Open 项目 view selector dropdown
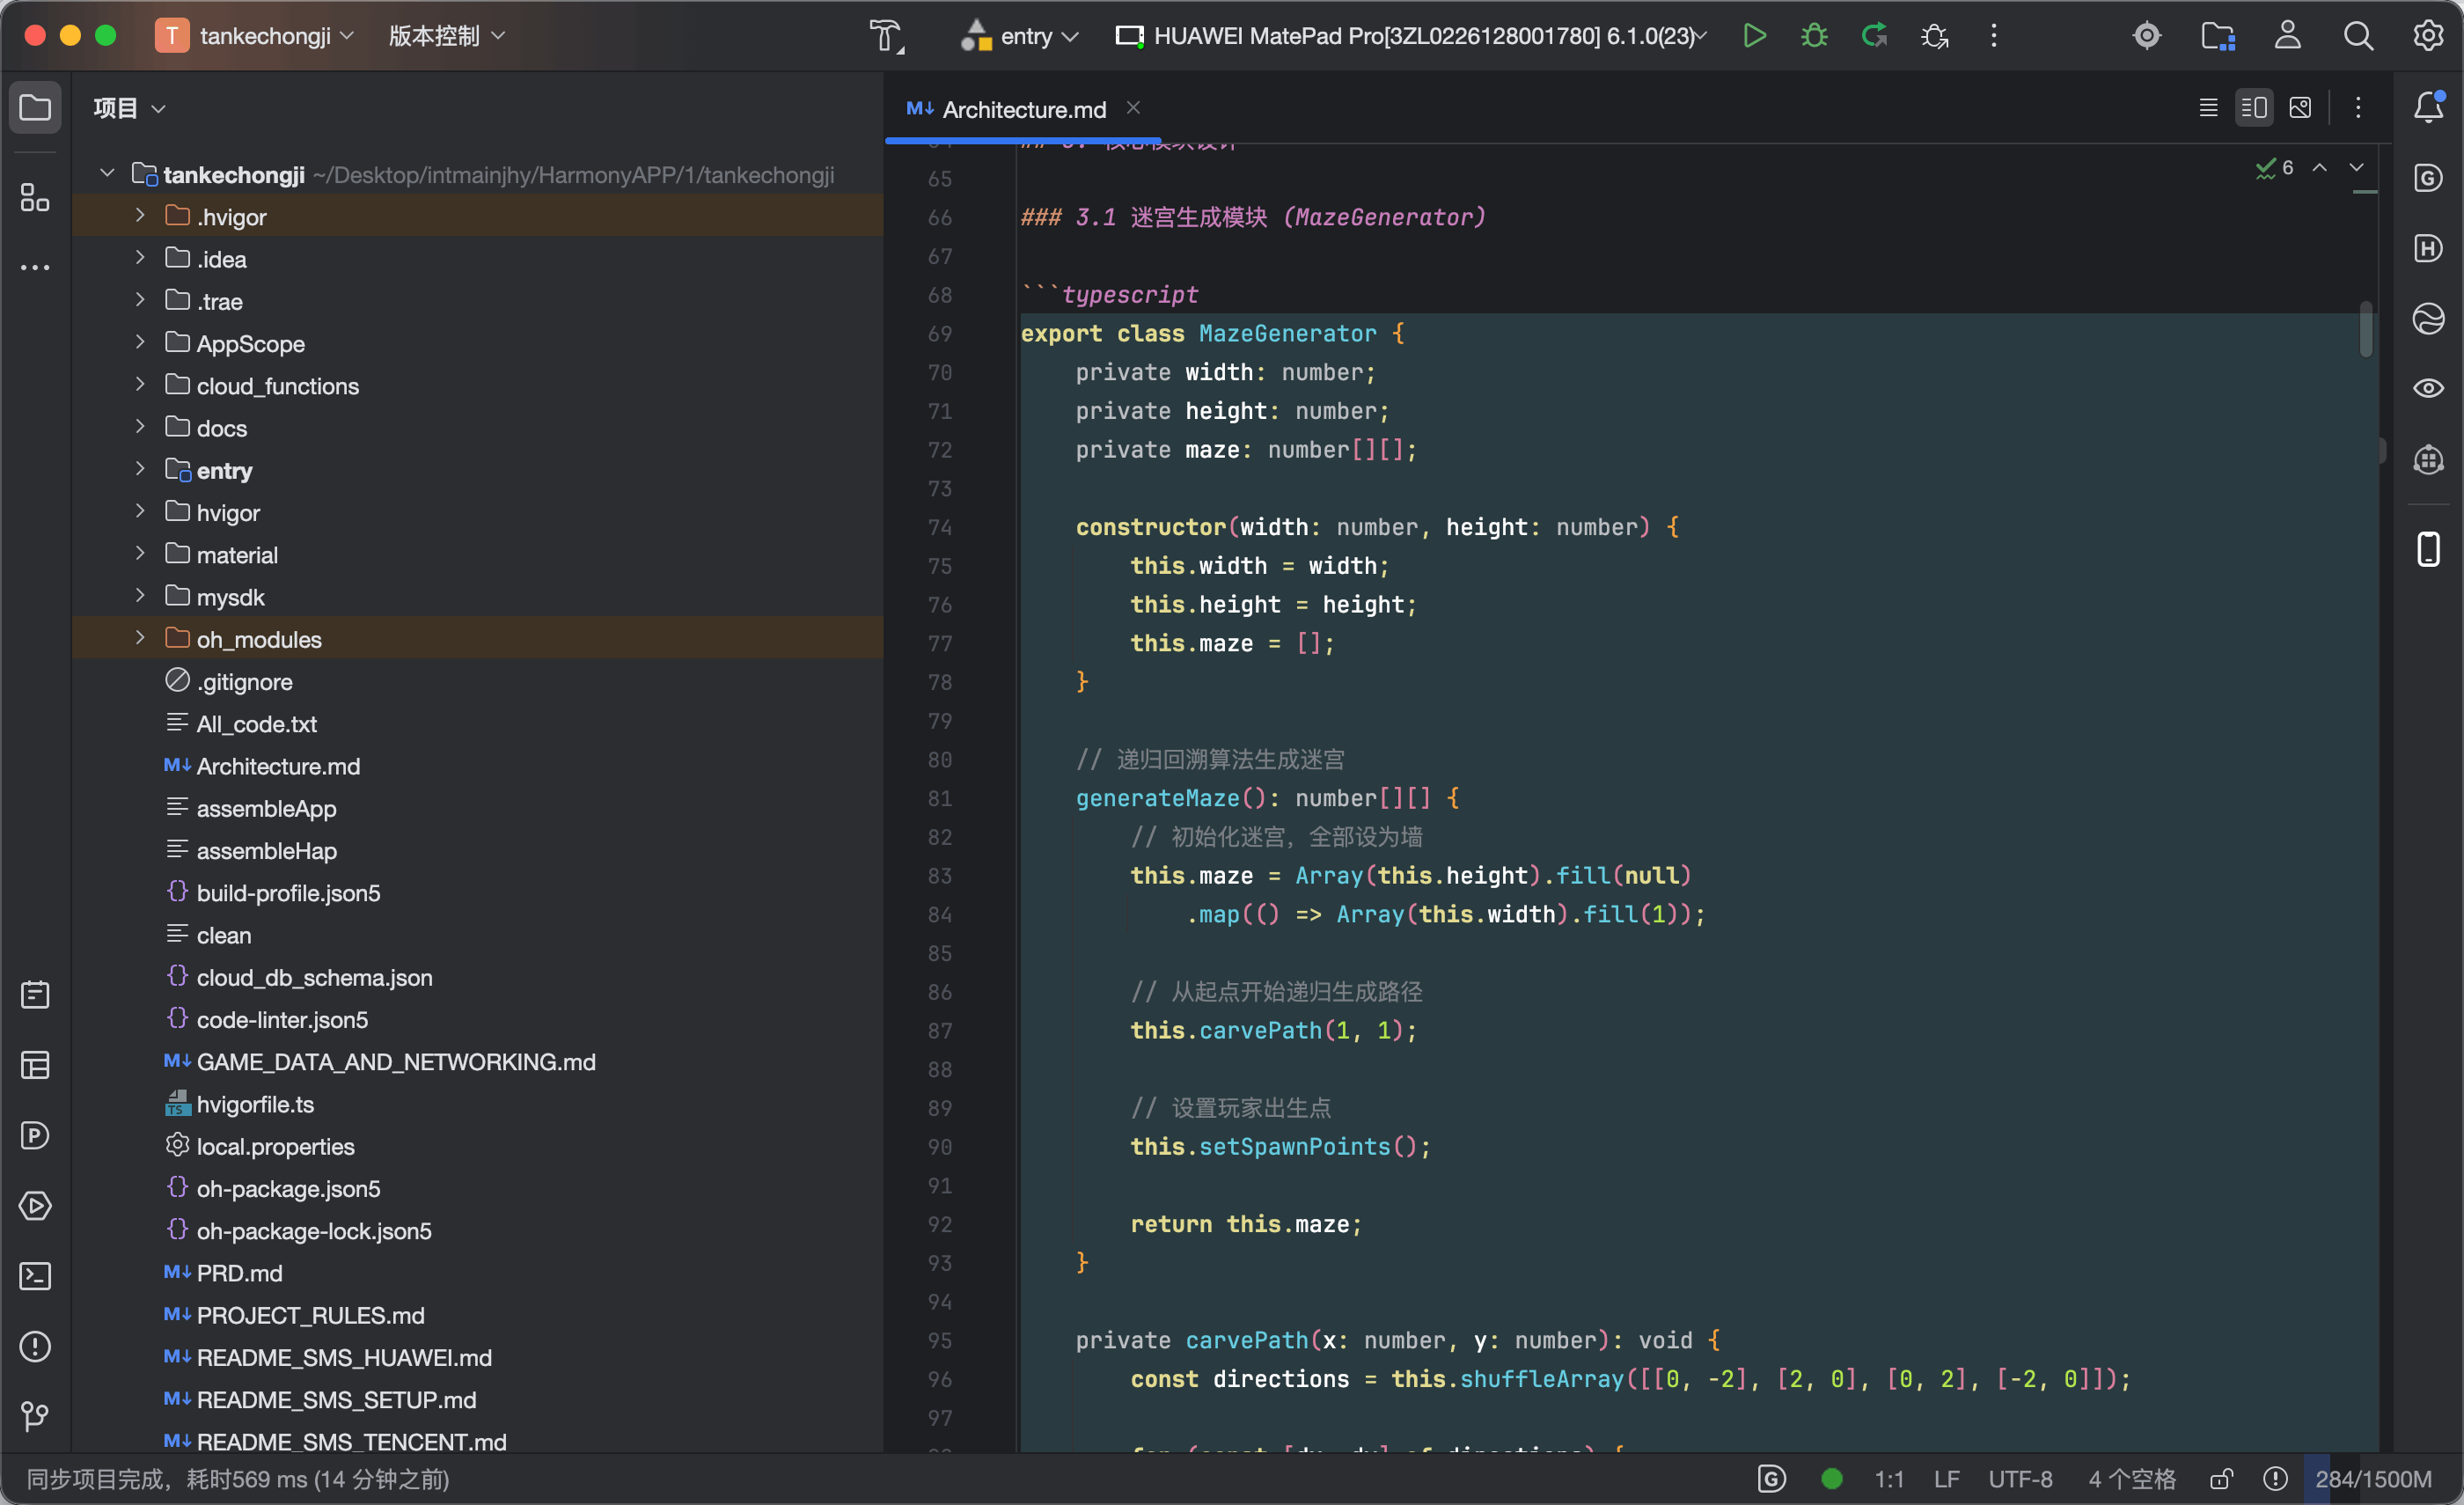 pos(129,107)
